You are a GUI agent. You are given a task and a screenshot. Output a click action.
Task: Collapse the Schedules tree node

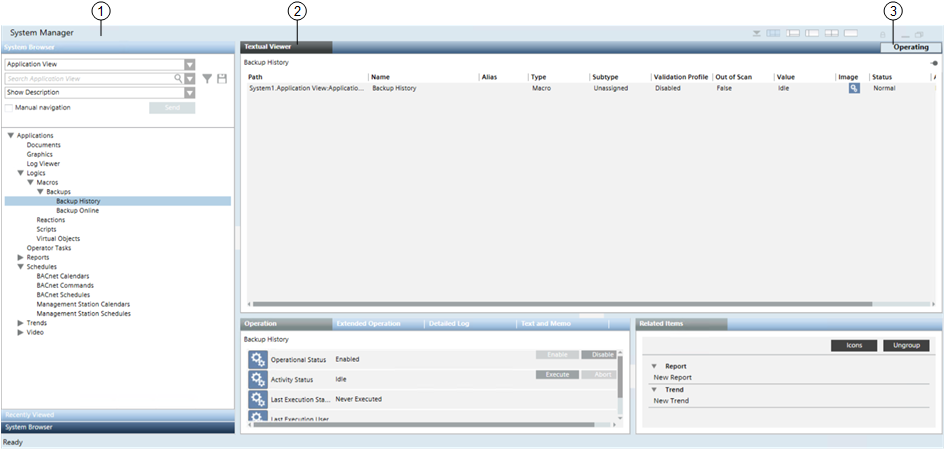20,267
